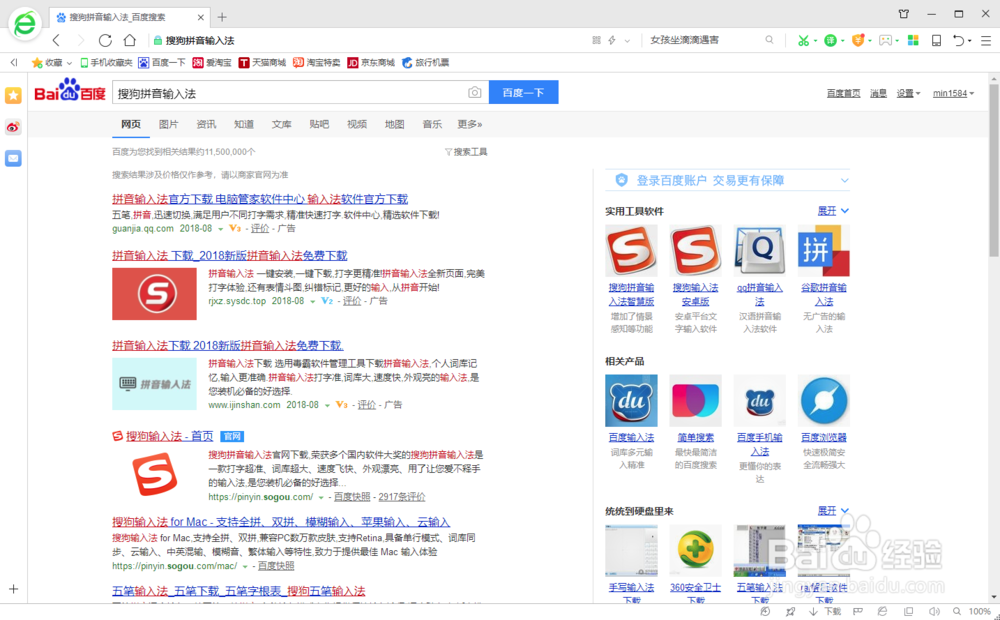
Task: Open the 设置 settings dropdown
Action: coord(908,93)
